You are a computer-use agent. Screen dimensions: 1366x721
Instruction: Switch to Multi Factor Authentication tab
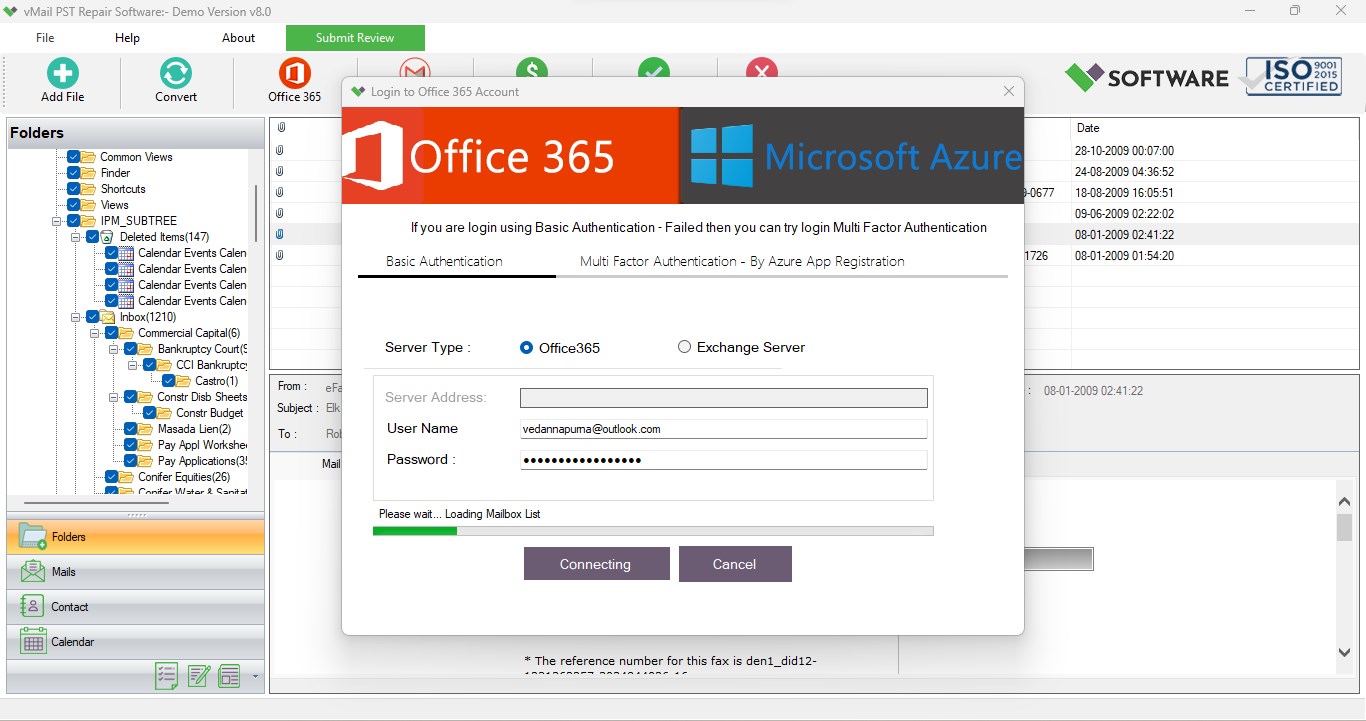742,261
